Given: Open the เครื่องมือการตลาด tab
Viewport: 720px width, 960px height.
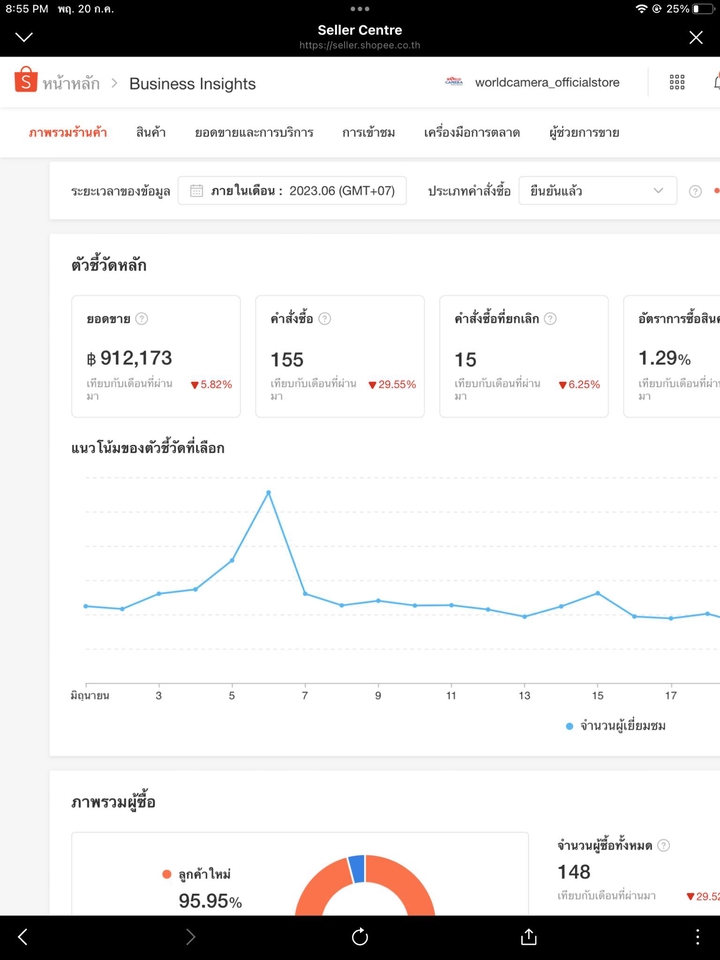Looking at the screenshot, I should pos(472,132).
